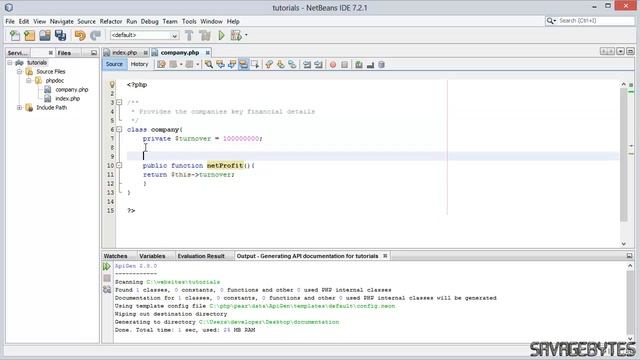The image size is (640, 360).
Task: Go to next bookmark icon
Action: tap(280, 64)
